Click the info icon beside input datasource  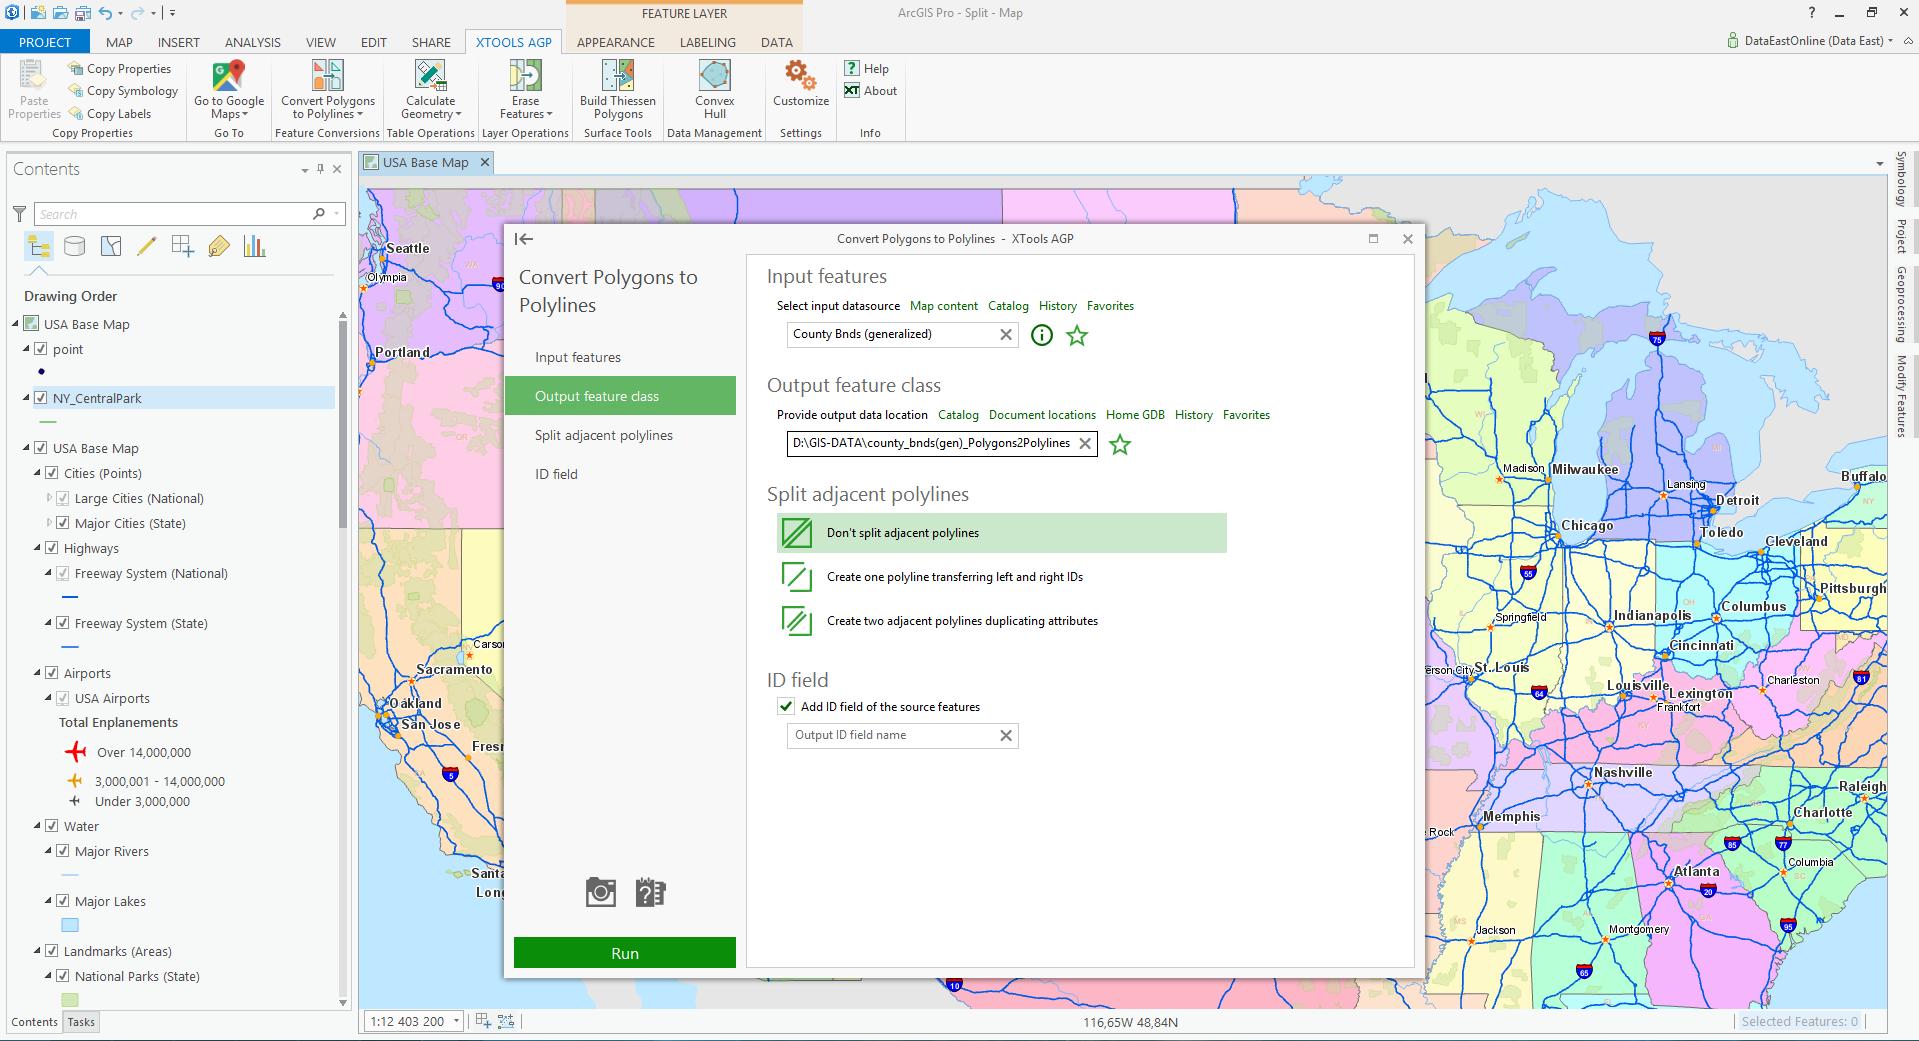[1042, 335]
